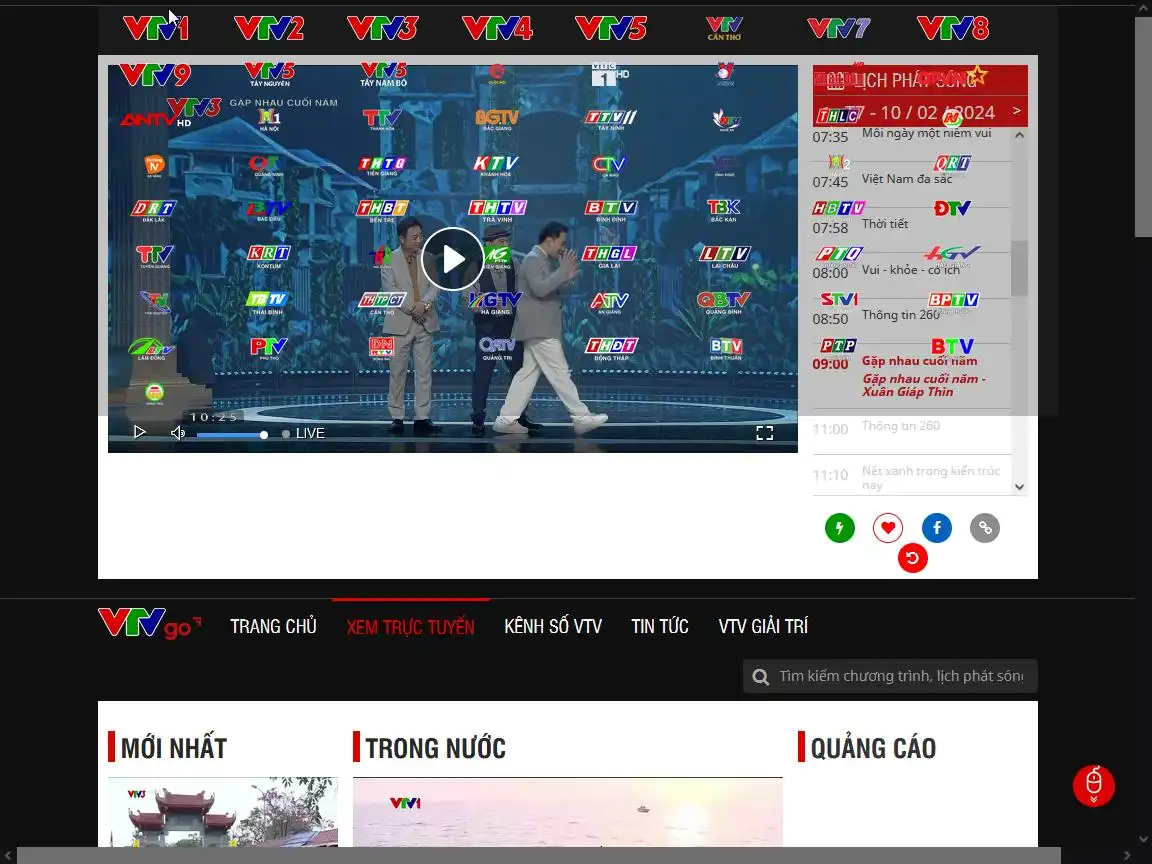Open the VTV Giải trí menu item
This screenshot has height=864, width=1152.
763,626
